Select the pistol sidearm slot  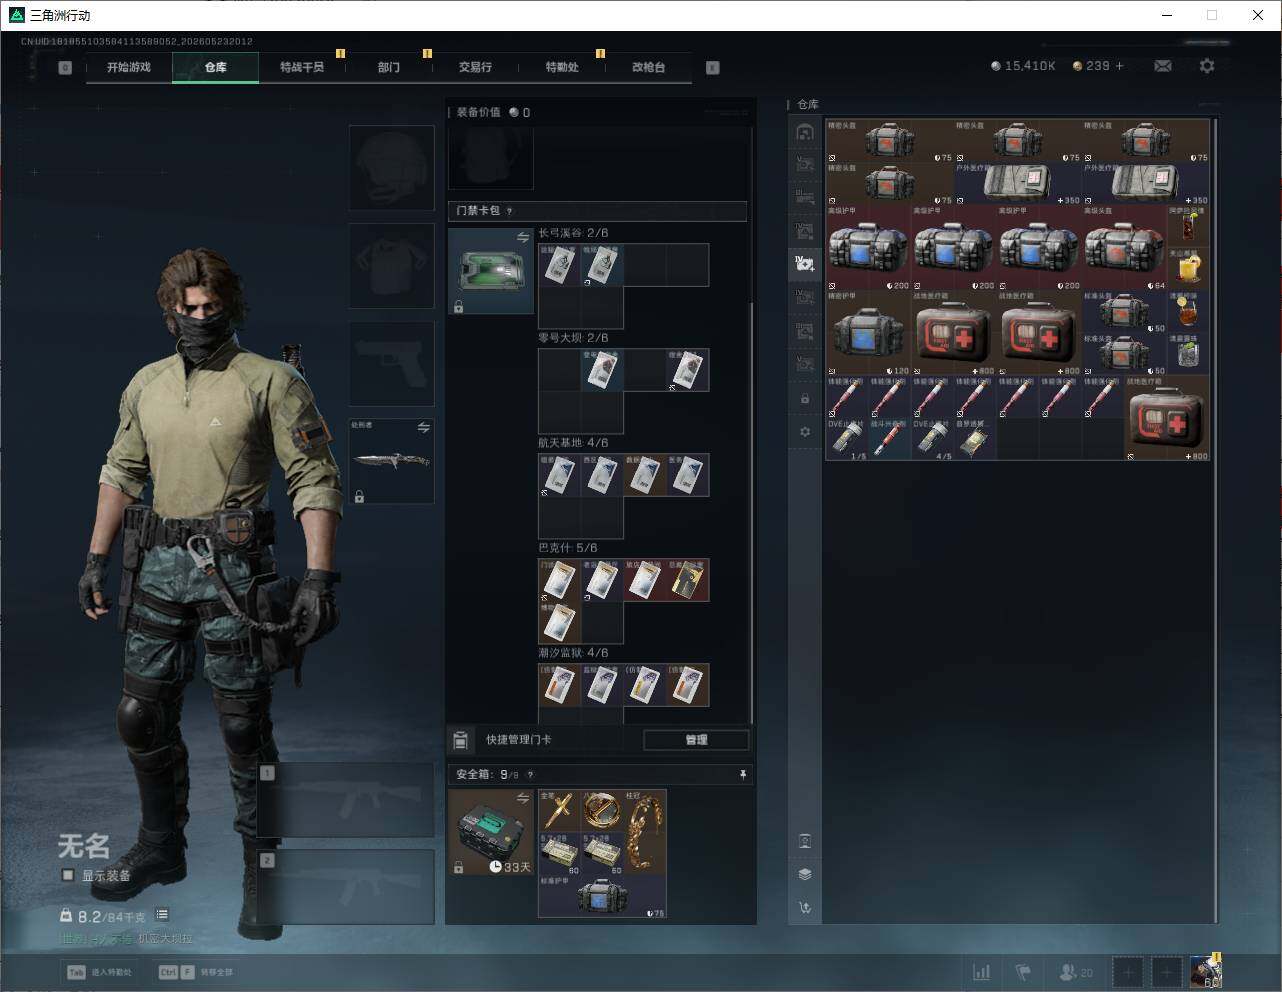[x=391, y=363]
